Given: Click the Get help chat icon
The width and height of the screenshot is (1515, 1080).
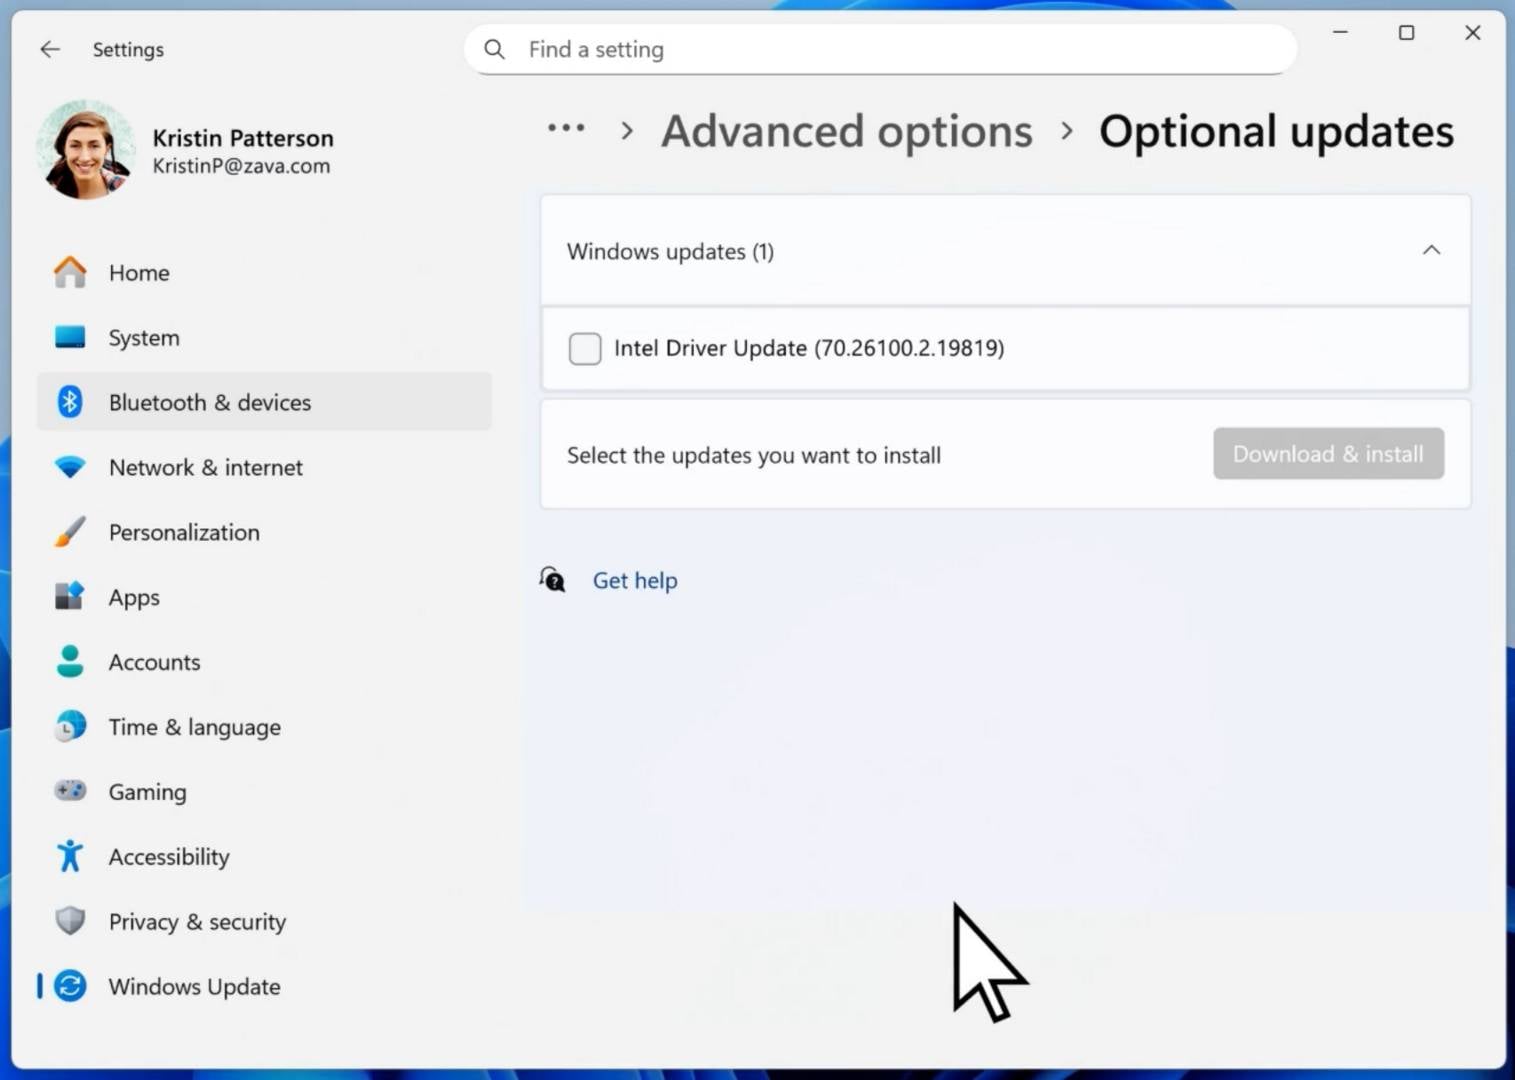Looking at the screenshot, I should [x=552, y=580].
